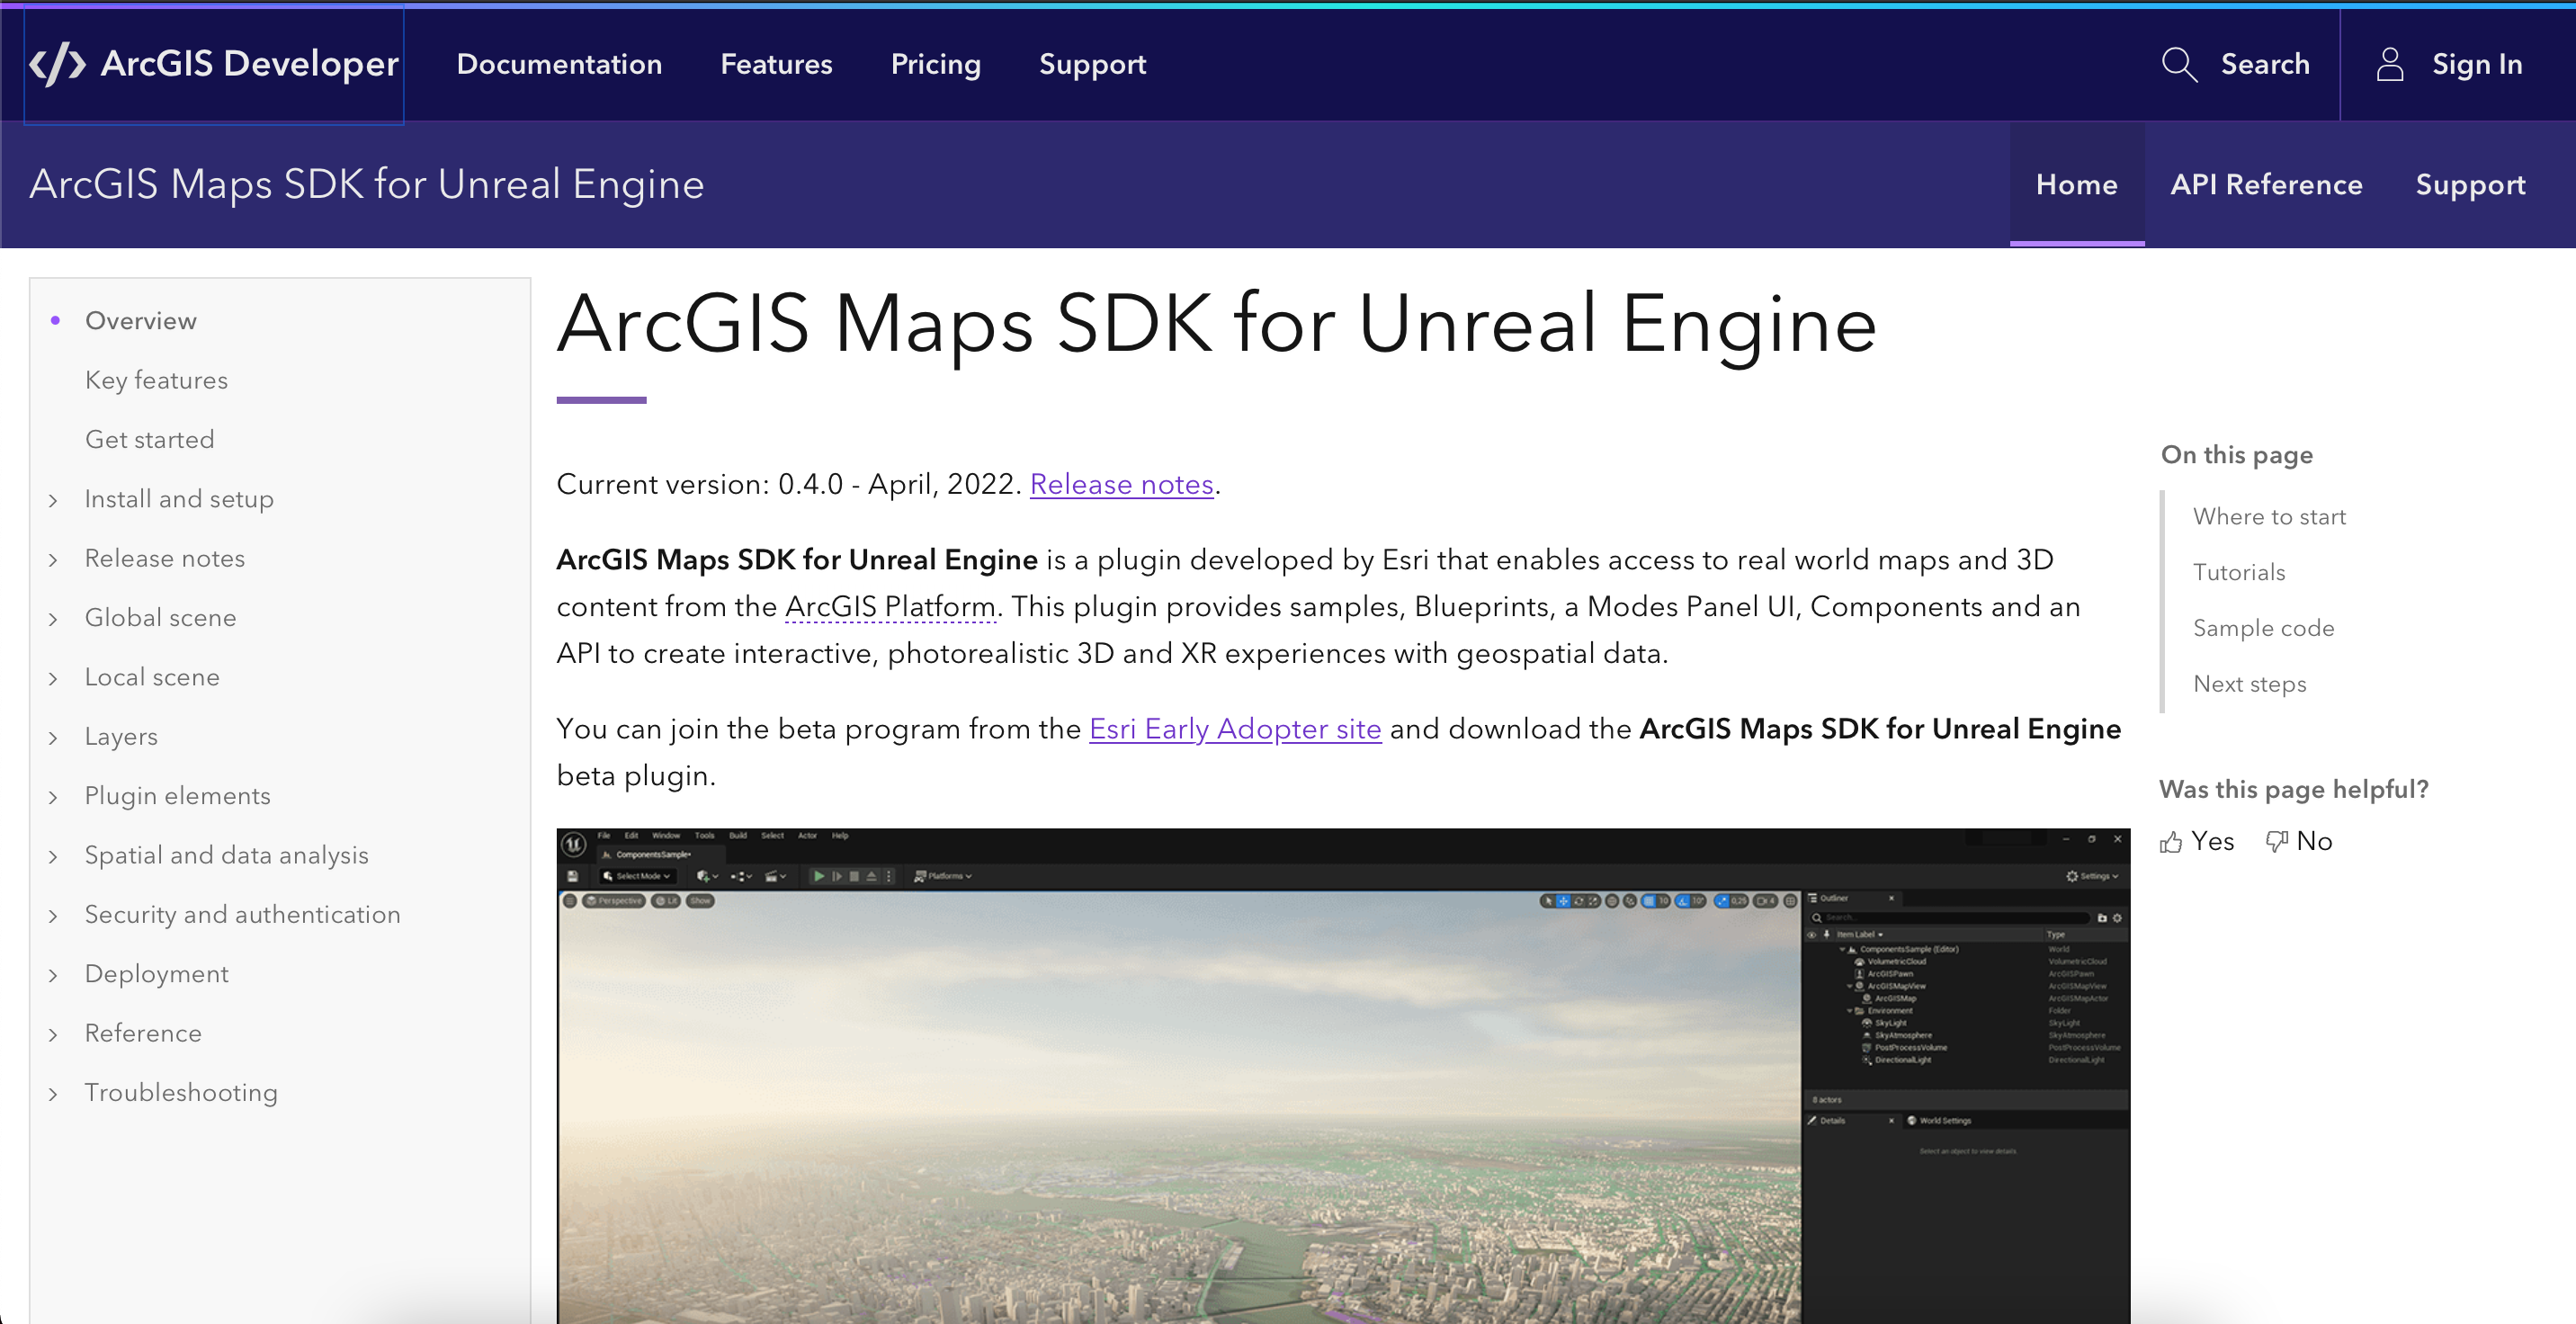Image resolution: width=2576 pixels, height=1324 pixels.
Task: Open the Features menu
Action: click(776, 65)
